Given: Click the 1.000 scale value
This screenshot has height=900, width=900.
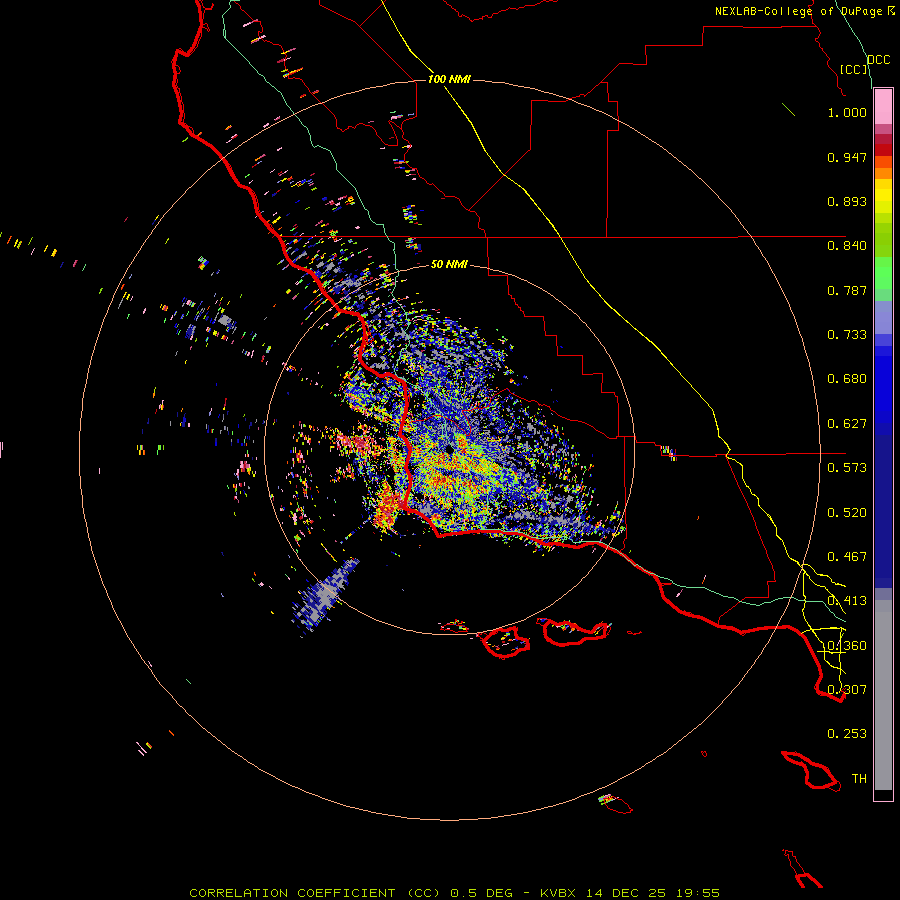Looking at the screenshot, I should point(847,112).
